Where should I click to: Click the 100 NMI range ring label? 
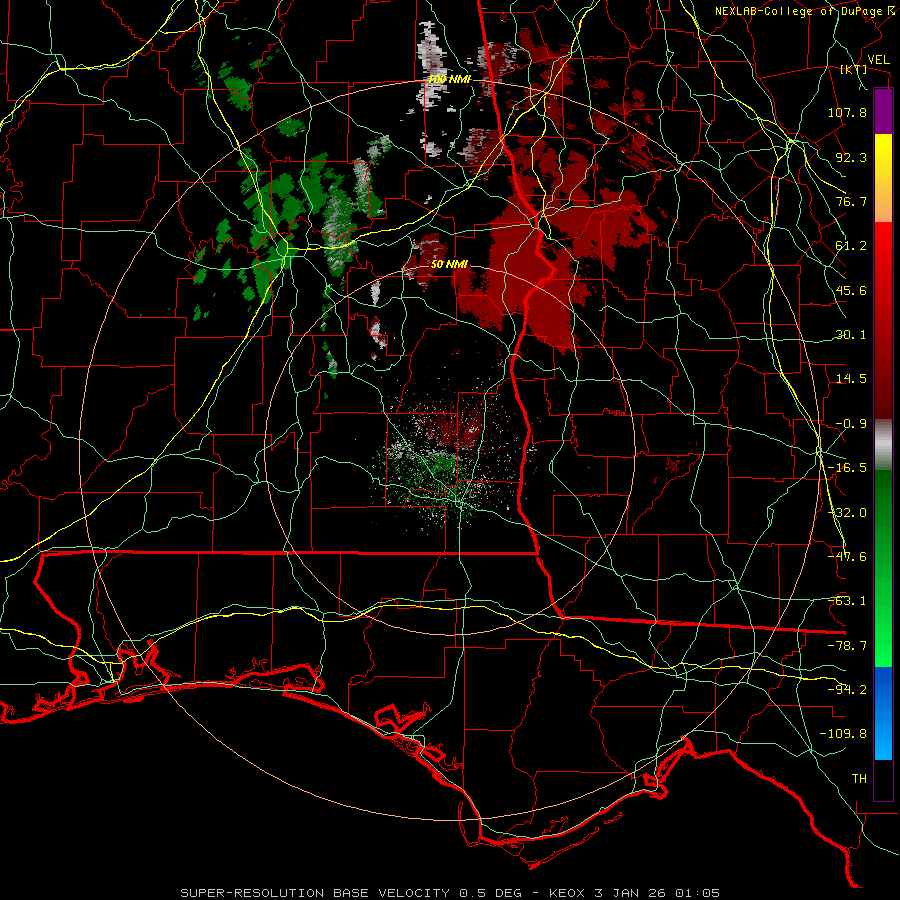[449, 79]
